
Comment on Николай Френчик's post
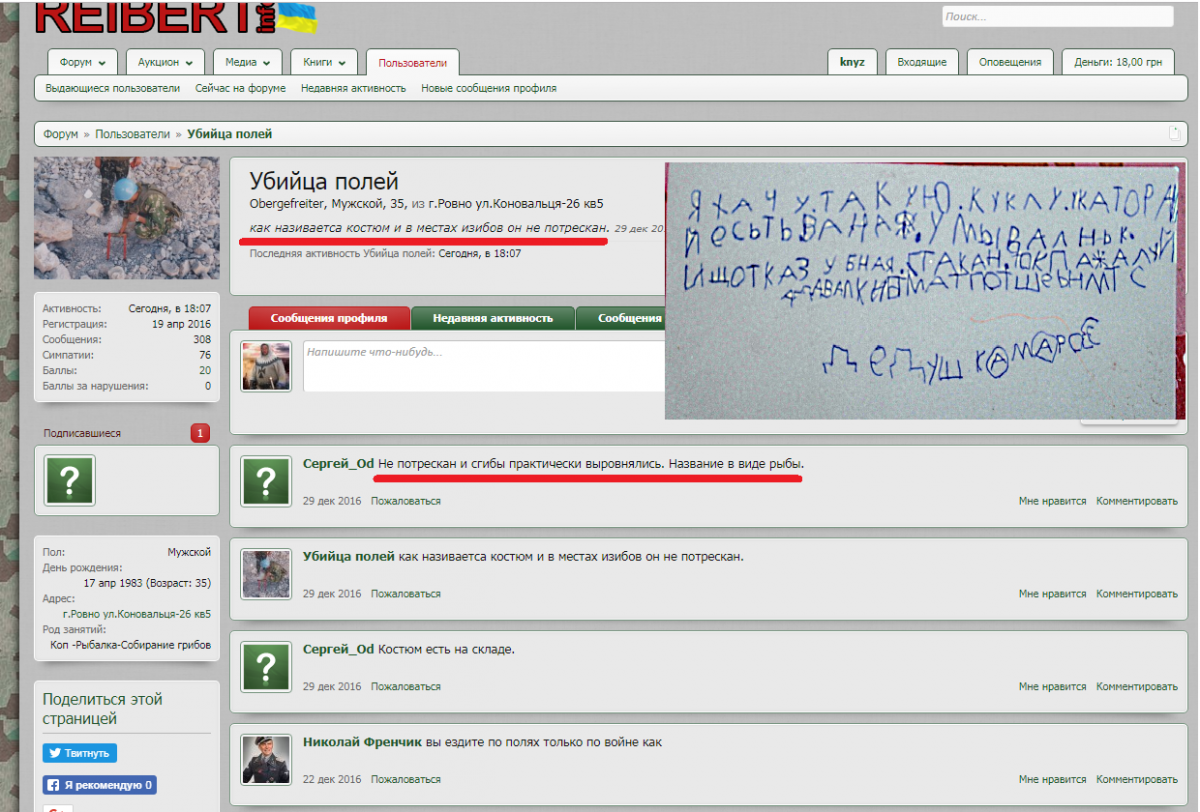[x=1137, y=780]
